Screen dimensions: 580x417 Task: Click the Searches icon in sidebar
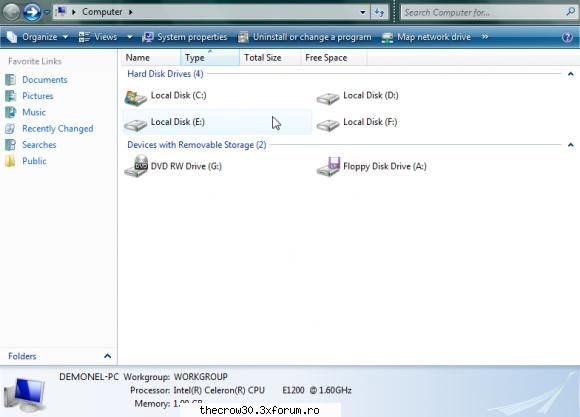pos(10,145)
